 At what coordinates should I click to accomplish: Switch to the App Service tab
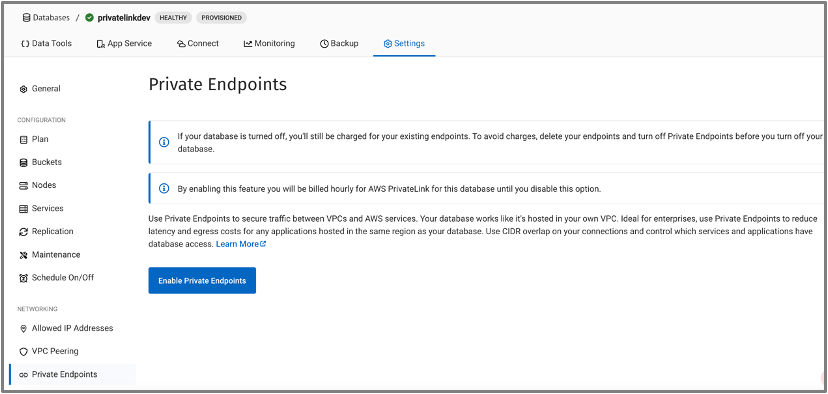pyautogui.click(x=124, y=43)
